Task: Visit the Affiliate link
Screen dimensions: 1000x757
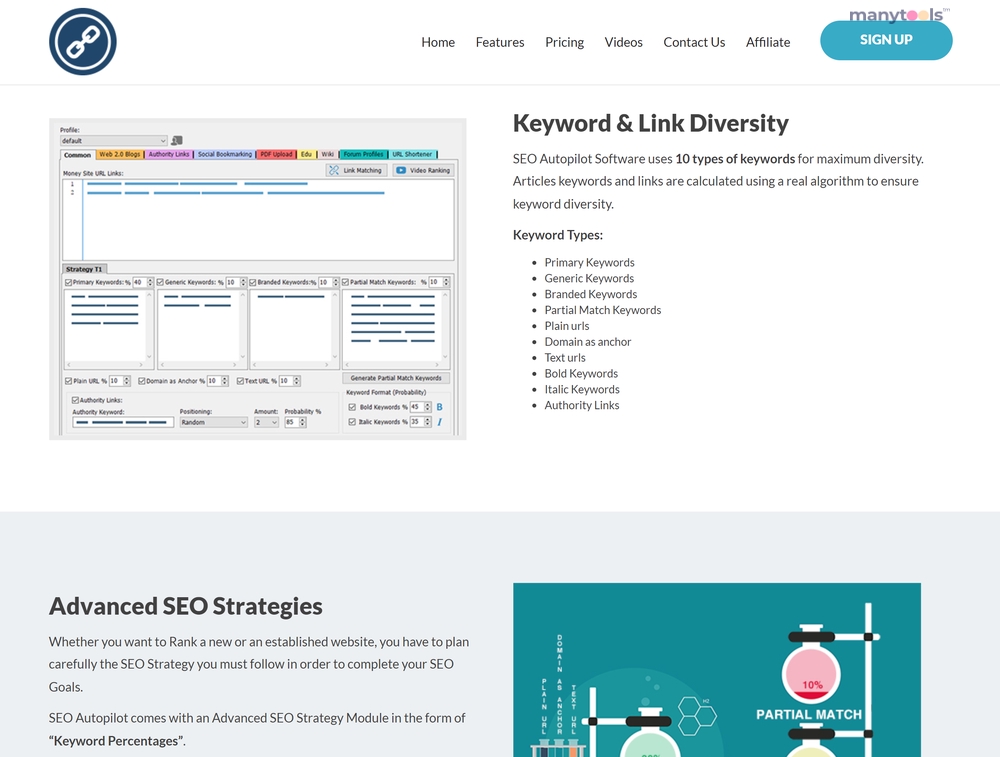Action: pos(768,42)
